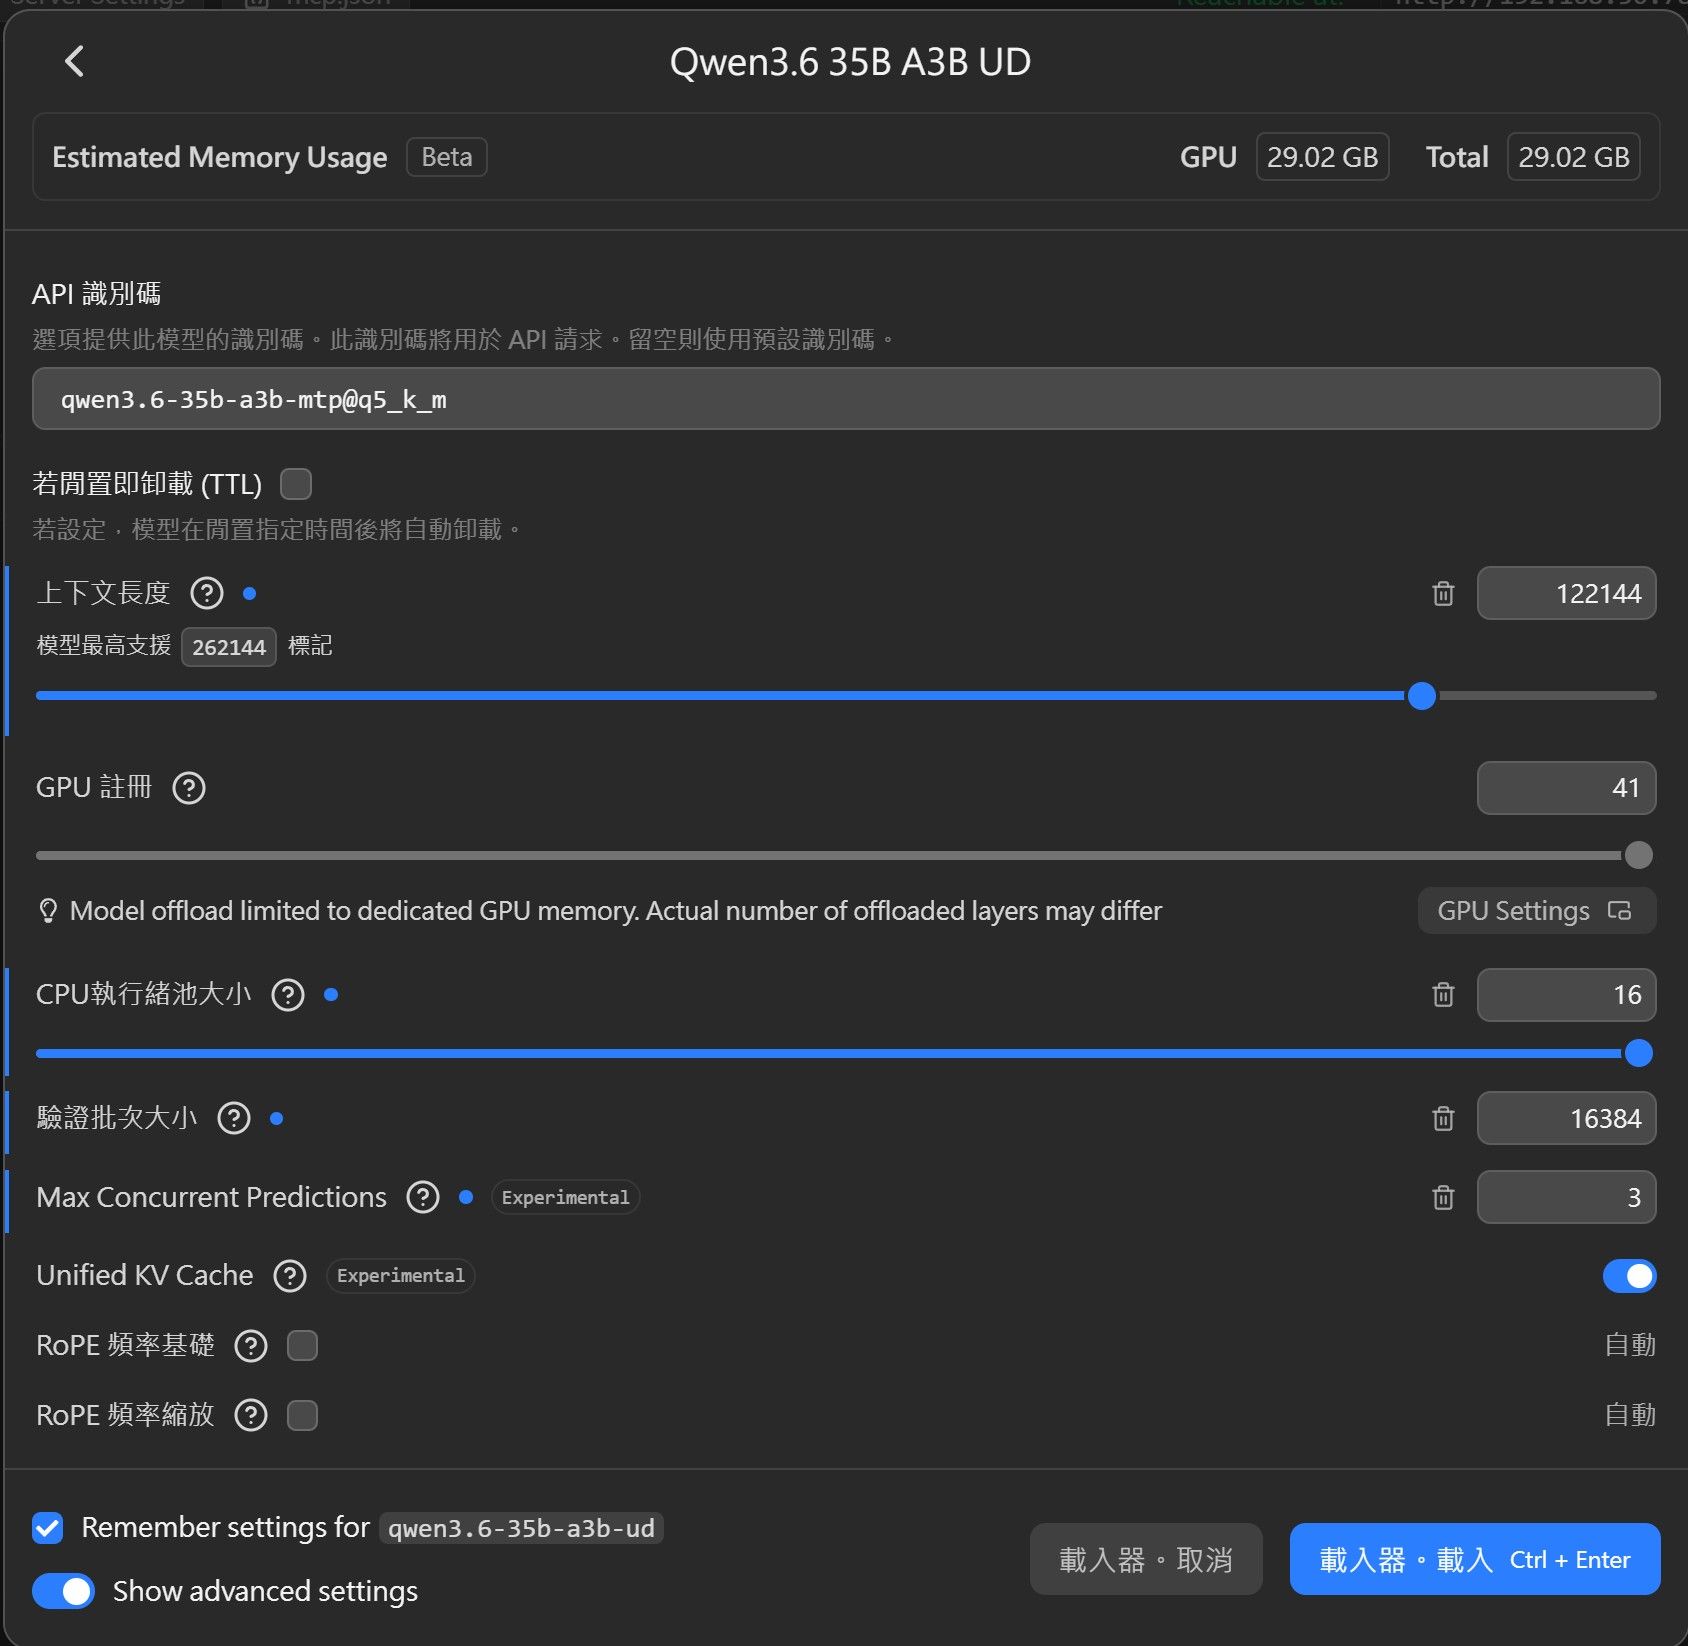1688x1646 pixels.
Task: Click the 自動 value for RoPE 頻率縮放
Action: 1630,1415
